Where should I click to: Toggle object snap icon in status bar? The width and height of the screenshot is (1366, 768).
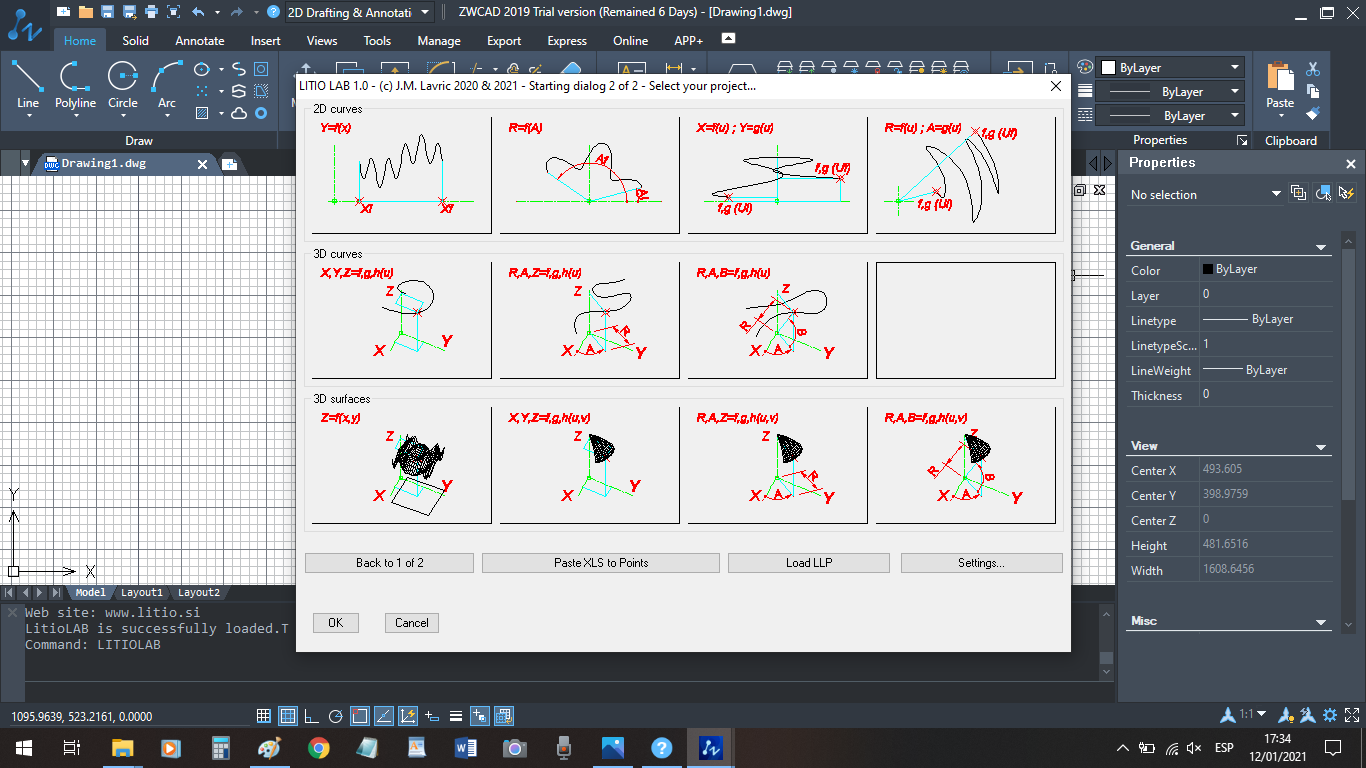coord(360,716)
